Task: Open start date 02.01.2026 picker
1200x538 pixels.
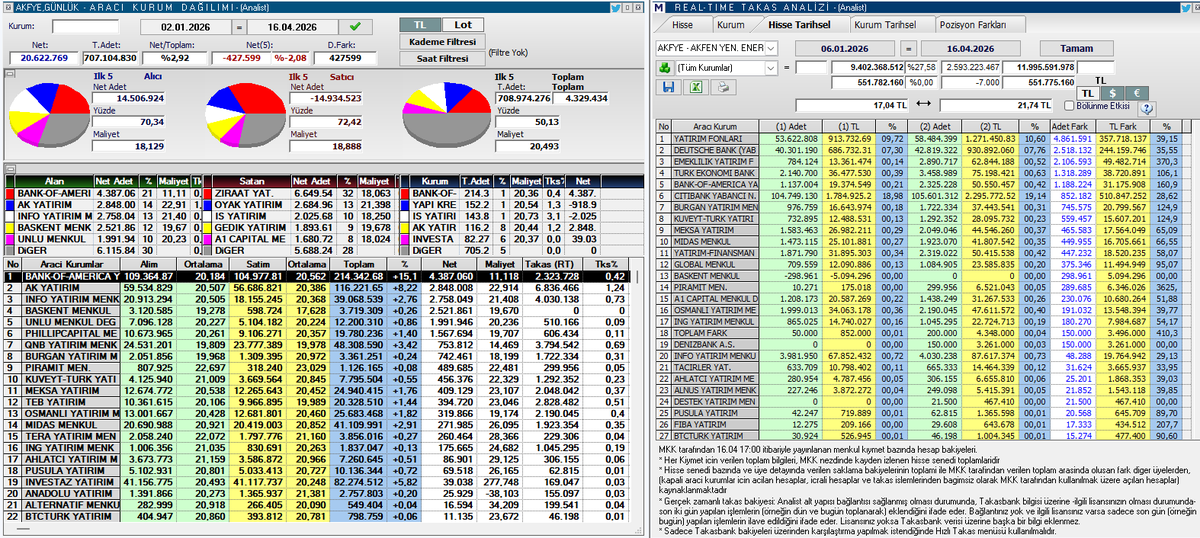Action: point(187,26)
